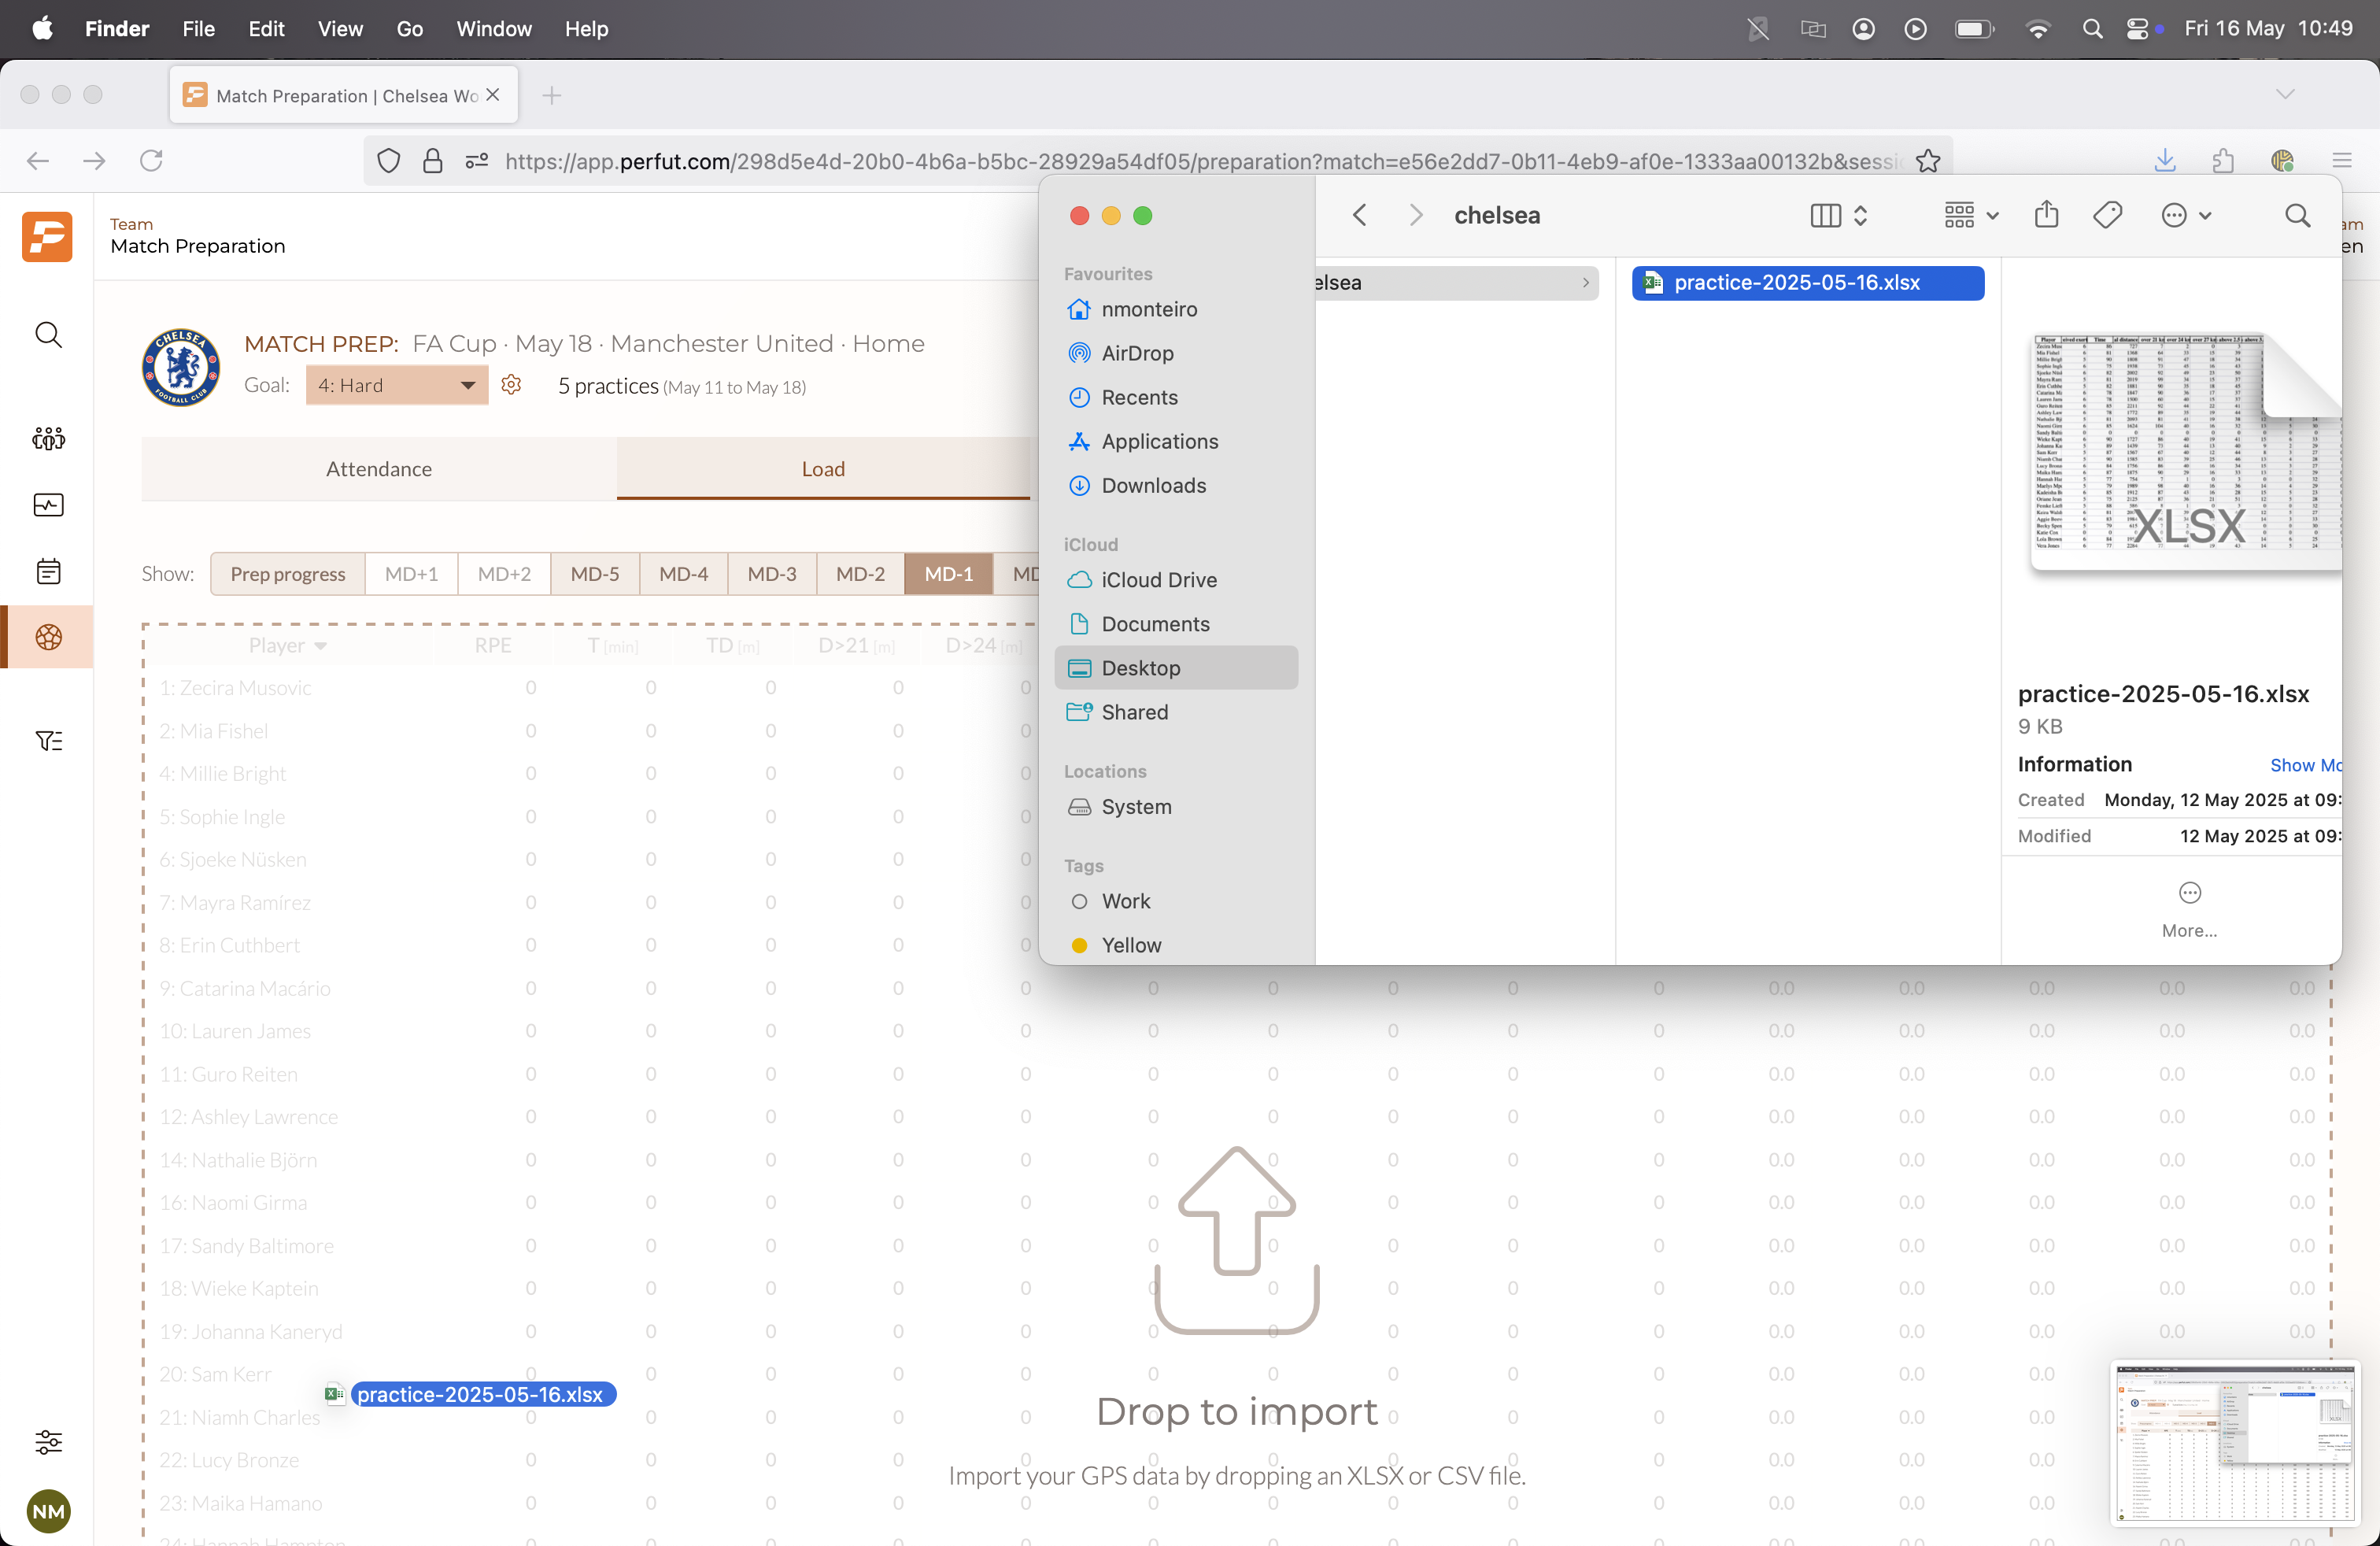Open macOS Control Centre icon
2380x1546 pixels.
(x=2137, y=29)
